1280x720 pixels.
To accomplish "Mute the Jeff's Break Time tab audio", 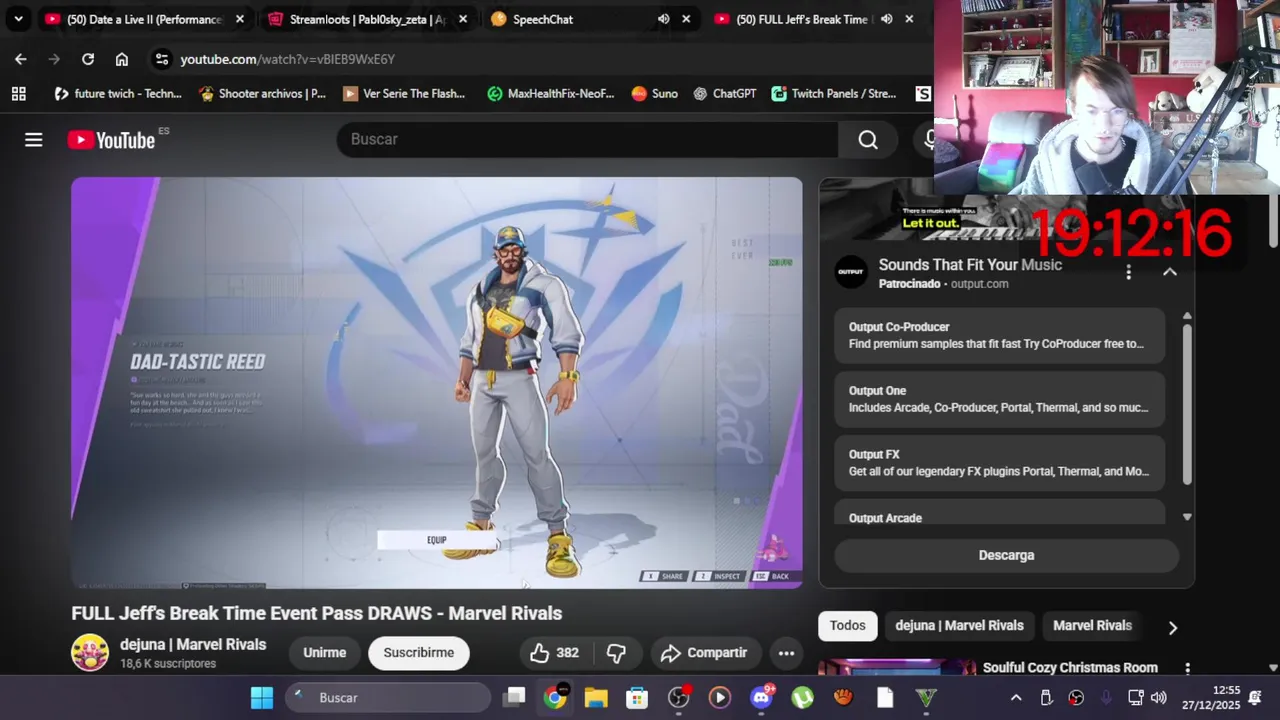I will coord(887,19).
